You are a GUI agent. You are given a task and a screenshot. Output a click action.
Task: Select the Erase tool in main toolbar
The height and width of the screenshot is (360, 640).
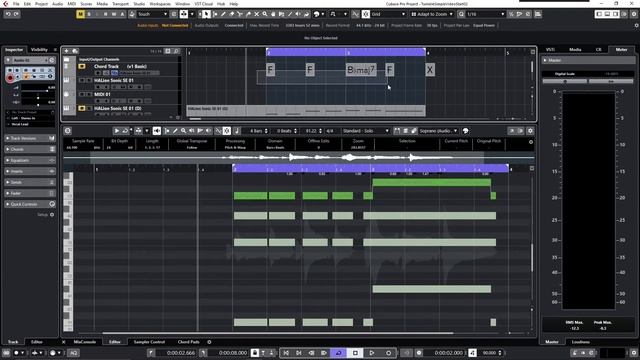point(231,14)
